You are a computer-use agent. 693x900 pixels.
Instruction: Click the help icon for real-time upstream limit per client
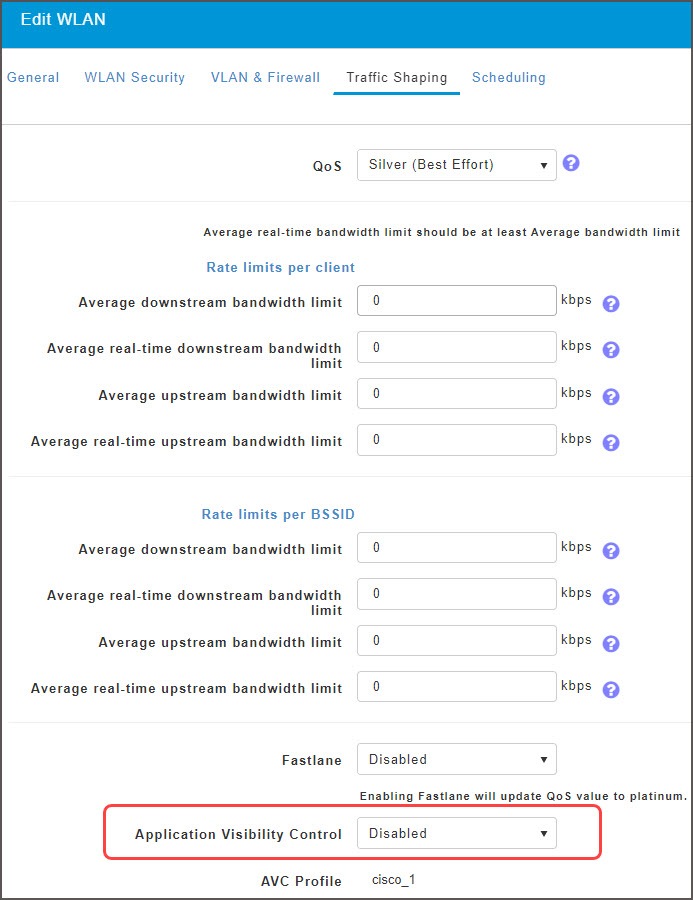click(x=611, y=442)
